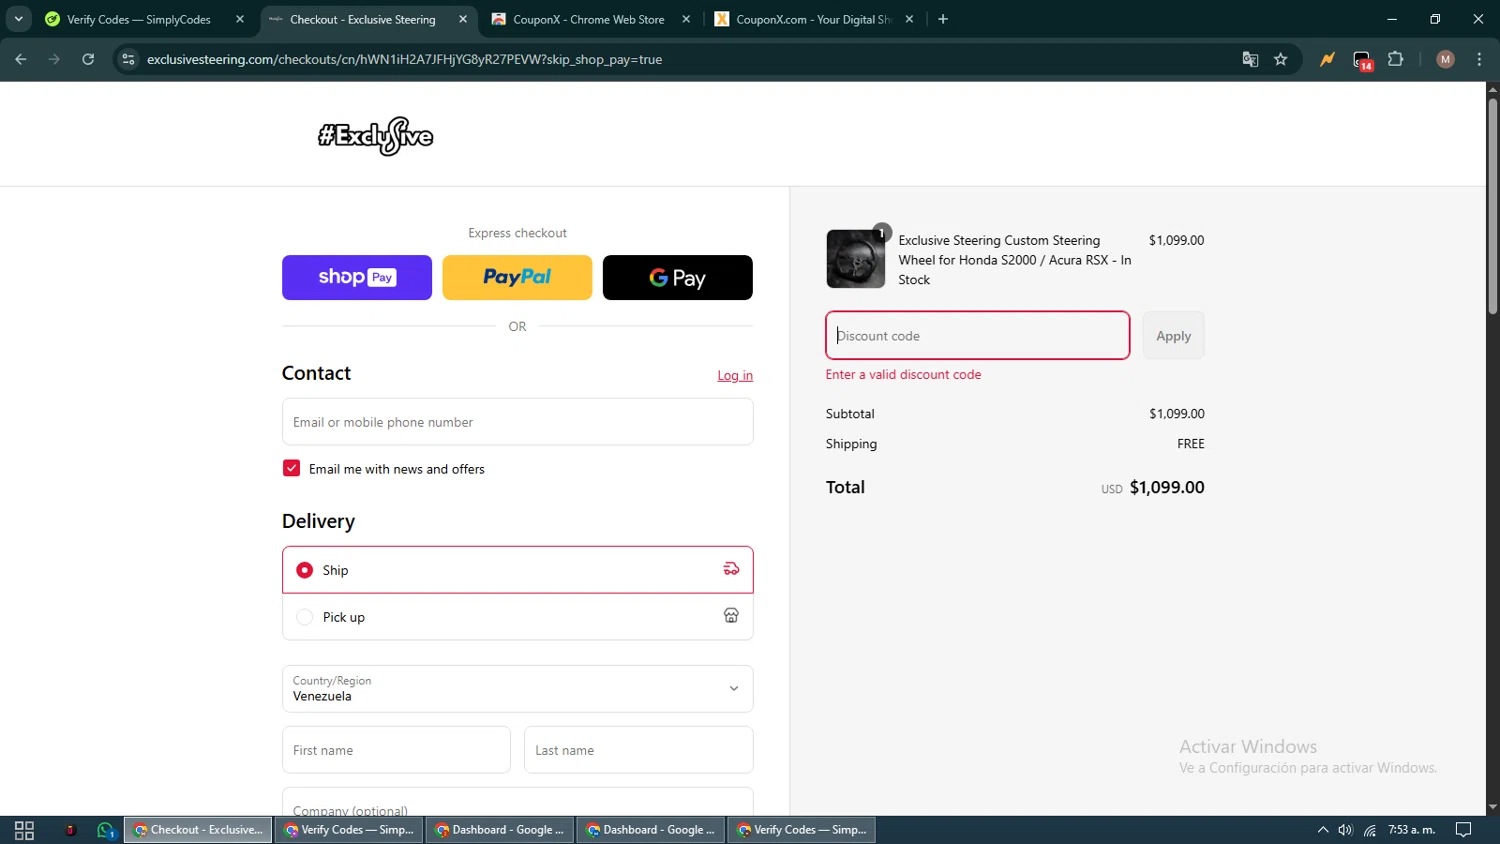This screenshot has width=1500, height=844.
Task: Bookmark this page with the star
Action: click(1281, 59)
